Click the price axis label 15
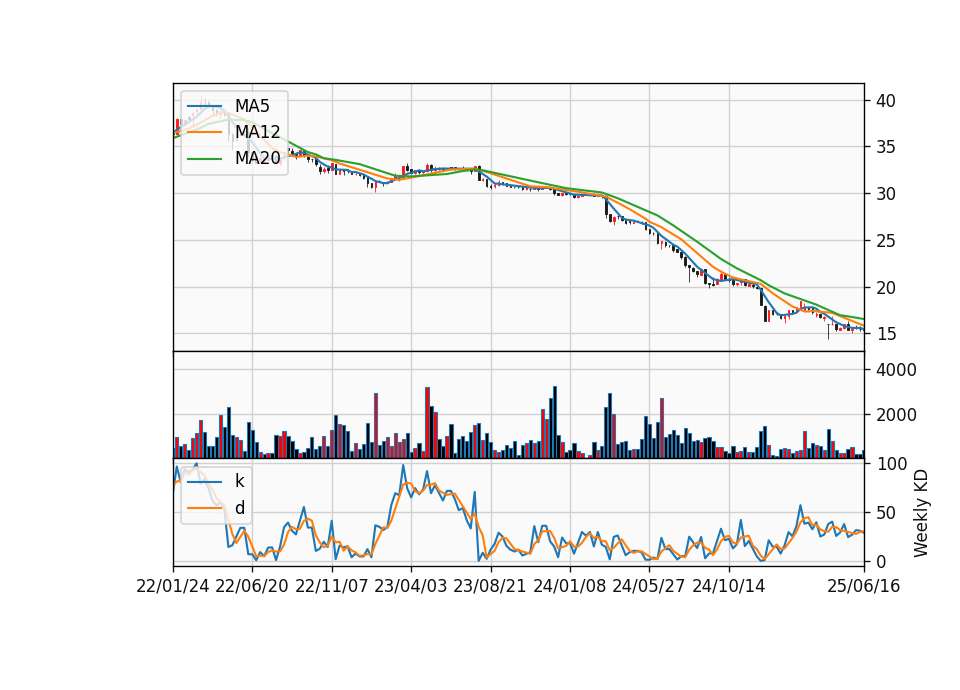 (885, 334)
